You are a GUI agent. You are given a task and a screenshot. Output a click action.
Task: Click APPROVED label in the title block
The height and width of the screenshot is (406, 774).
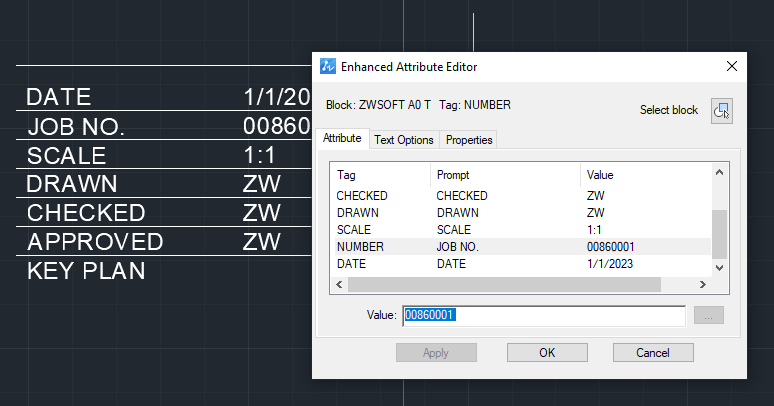pos(95,242)
